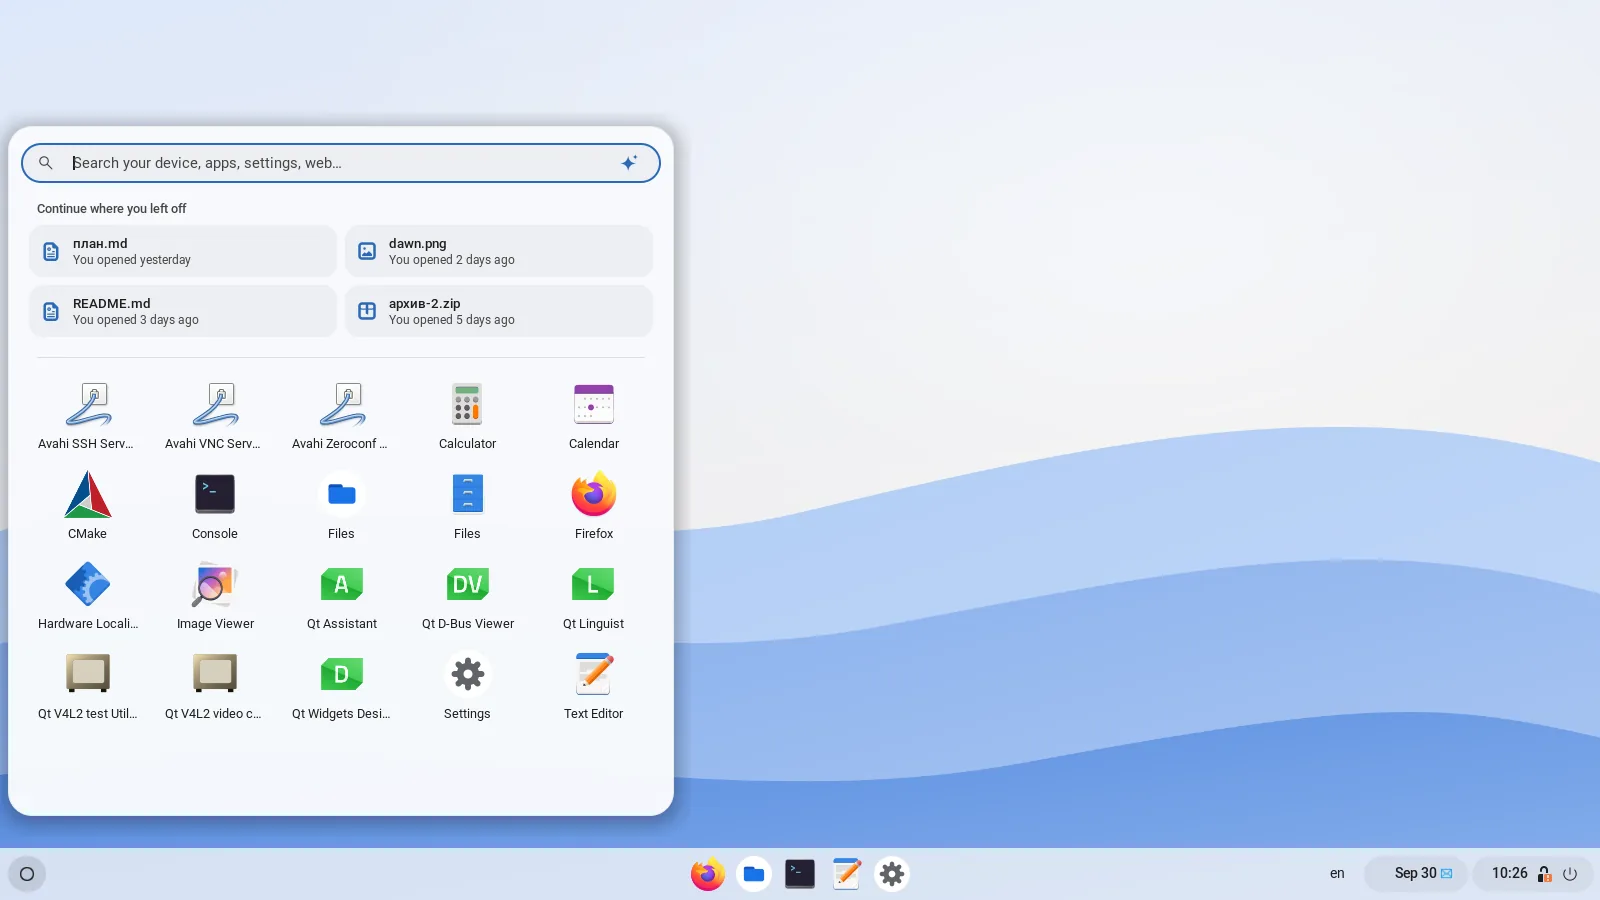This screenshot has width=1600, height=900.
Task: Launch Qt Widgets Designer
Action: [x=341, y=686]
